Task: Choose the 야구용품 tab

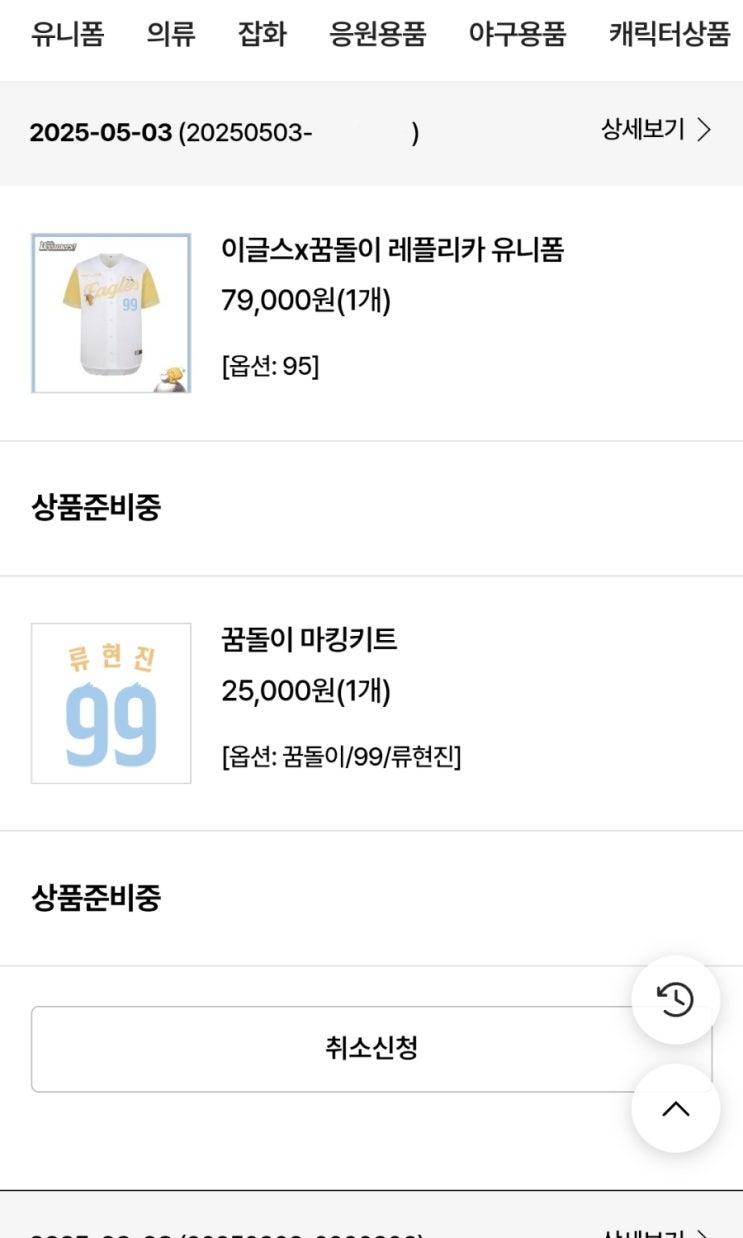Action: pos(517,35)
